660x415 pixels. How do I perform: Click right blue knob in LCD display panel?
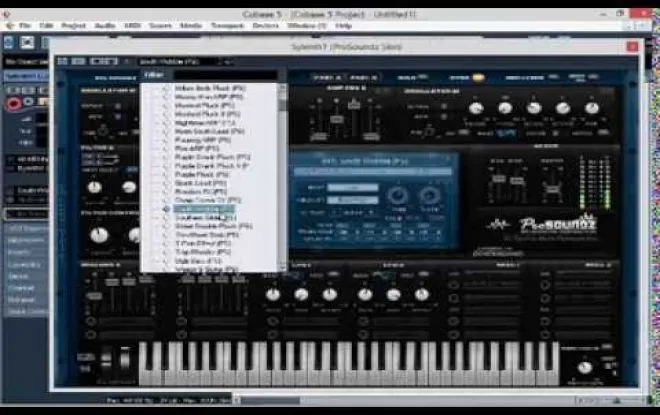[429, 195]
